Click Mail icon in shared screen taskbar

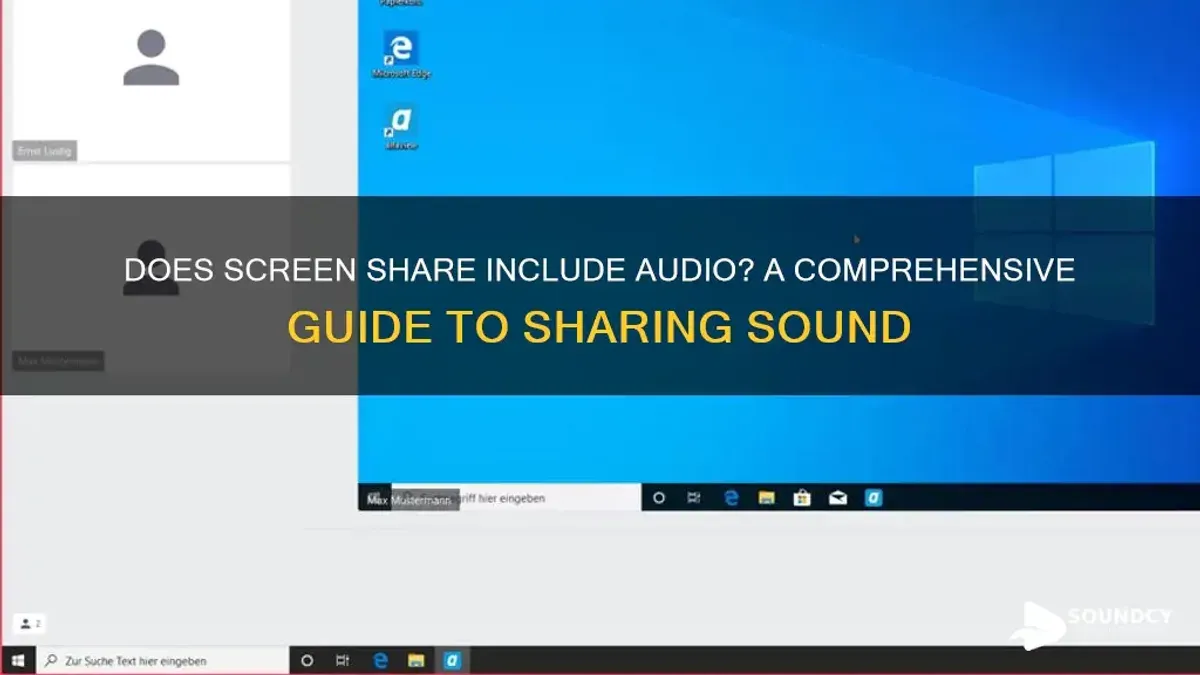[838, 497]
